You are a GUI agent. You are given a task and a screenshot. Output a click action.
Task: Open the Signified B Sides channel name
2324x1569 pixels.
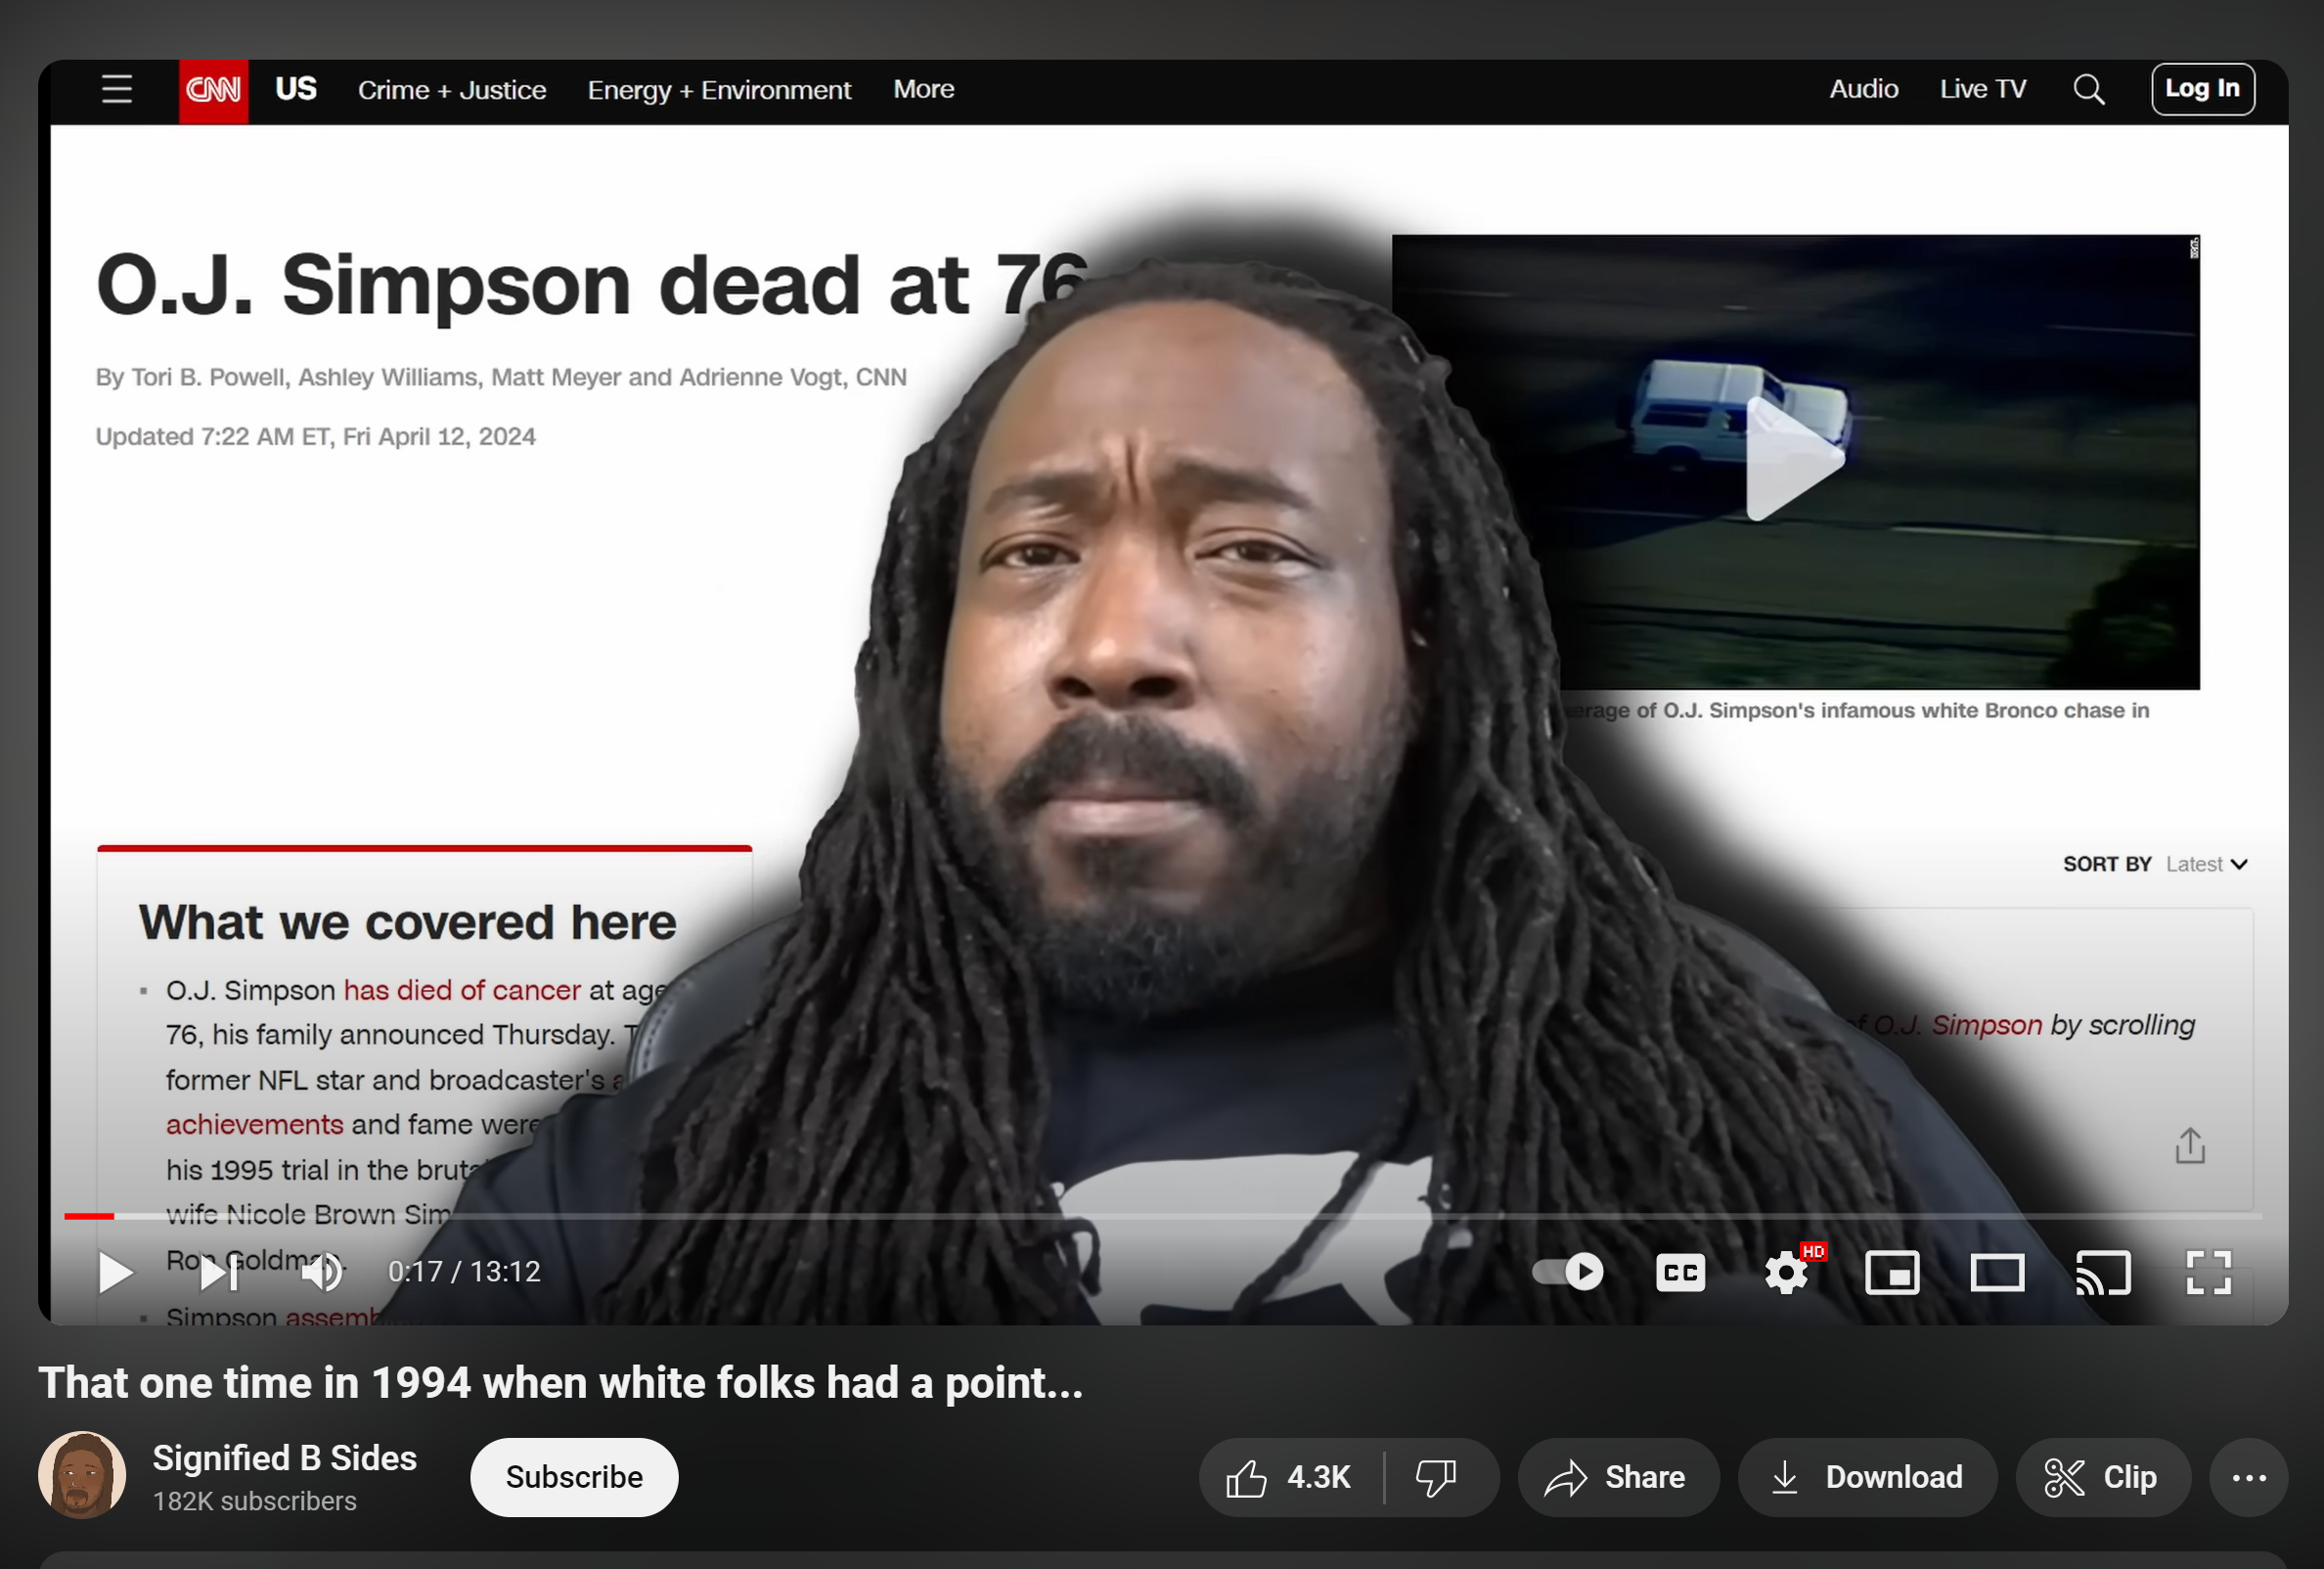(x=285, y=1458)
